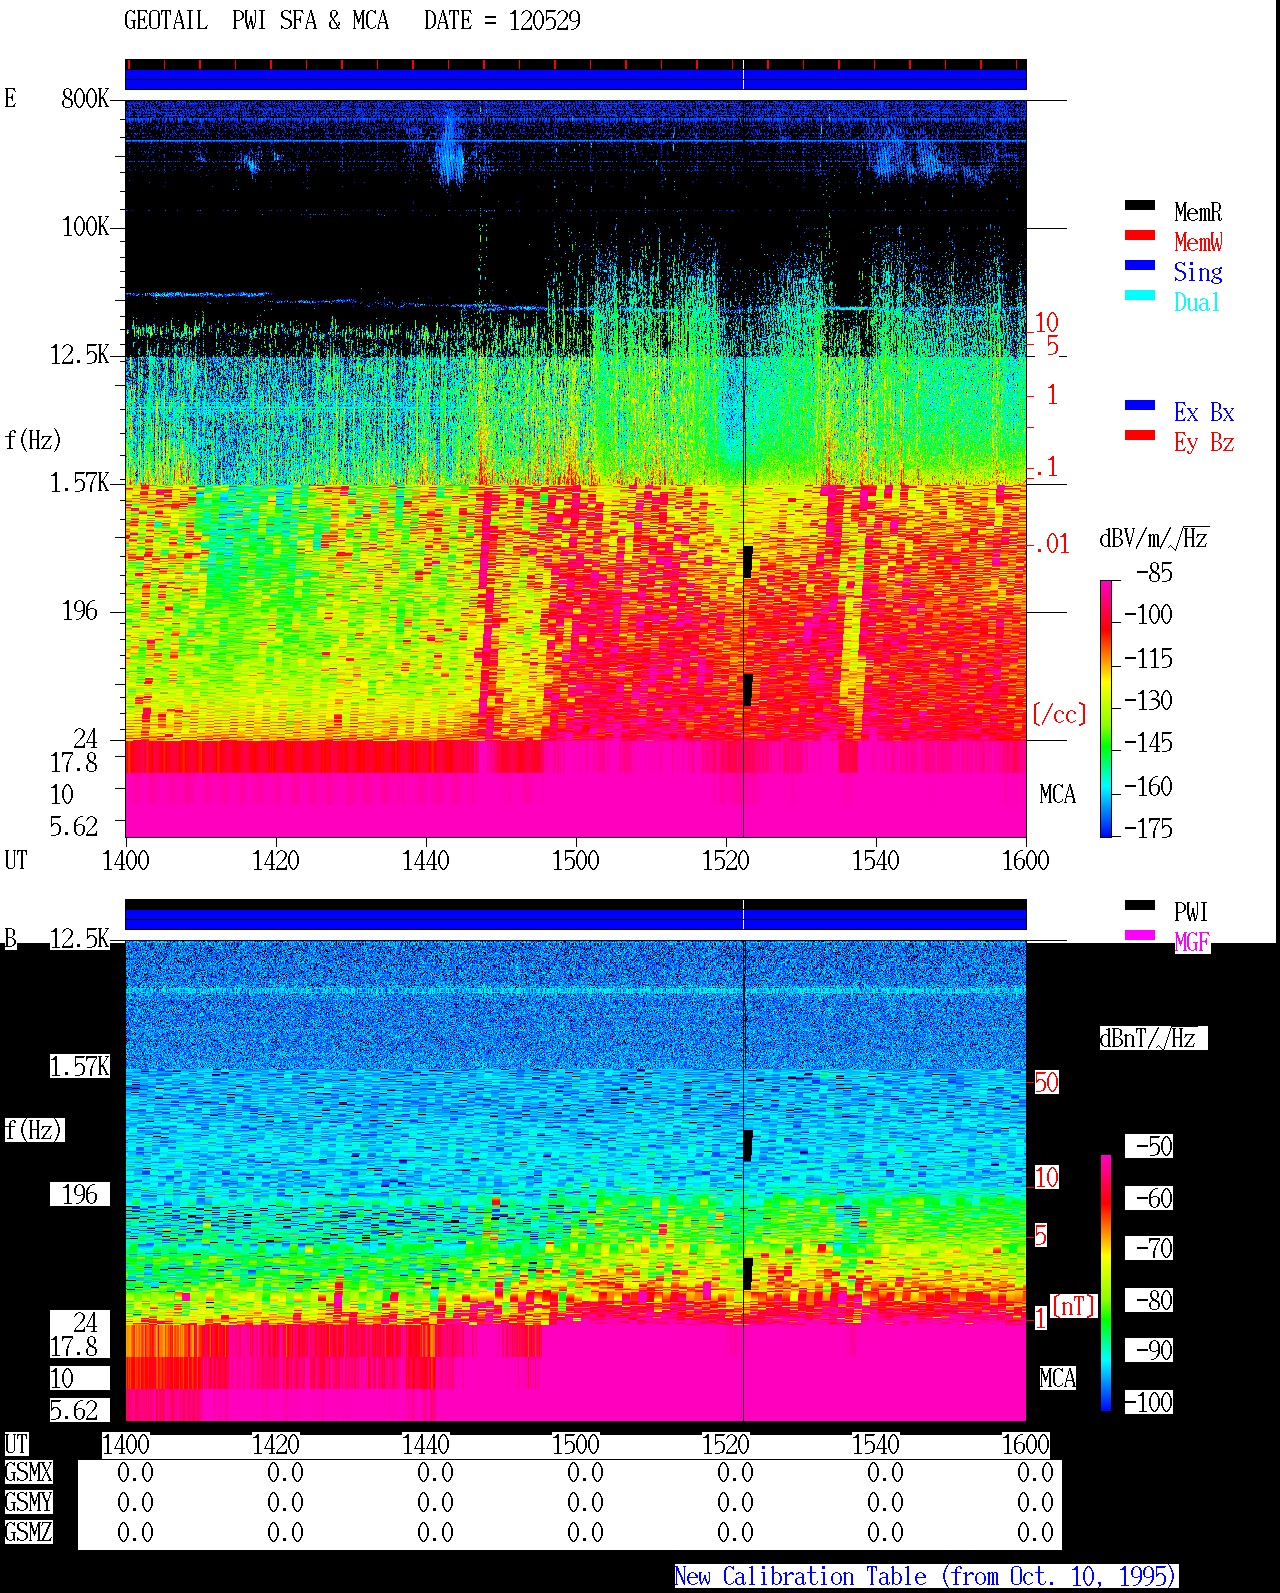Click the red swatch beside Ey Bz
This screenshot has height=1593, width=1280.
click(1140, 436)
